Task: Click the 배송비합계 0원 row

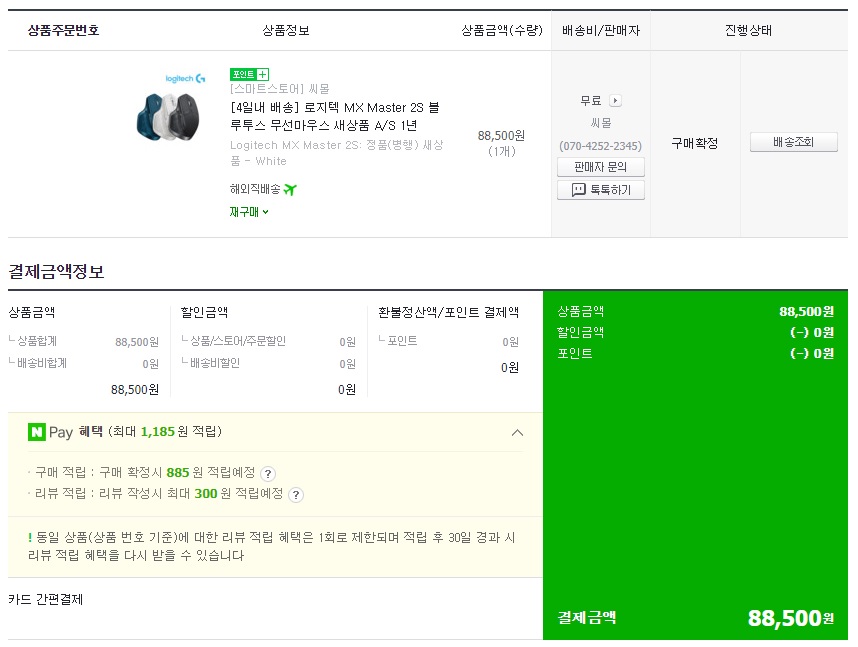Action: (84, 363)
